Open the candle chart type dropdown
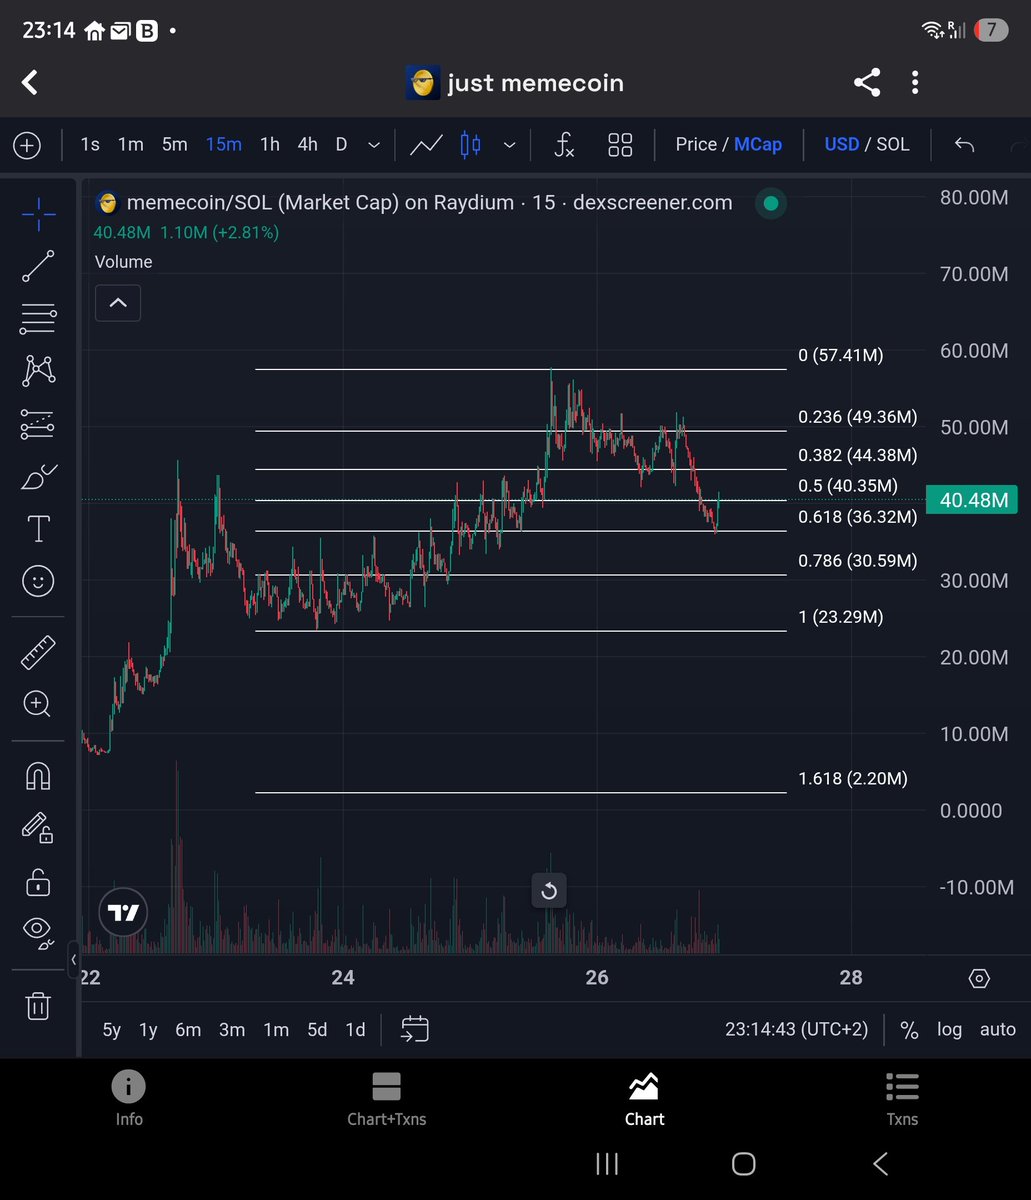This screenshot has height=1200, width=1031. coord(510,145)
